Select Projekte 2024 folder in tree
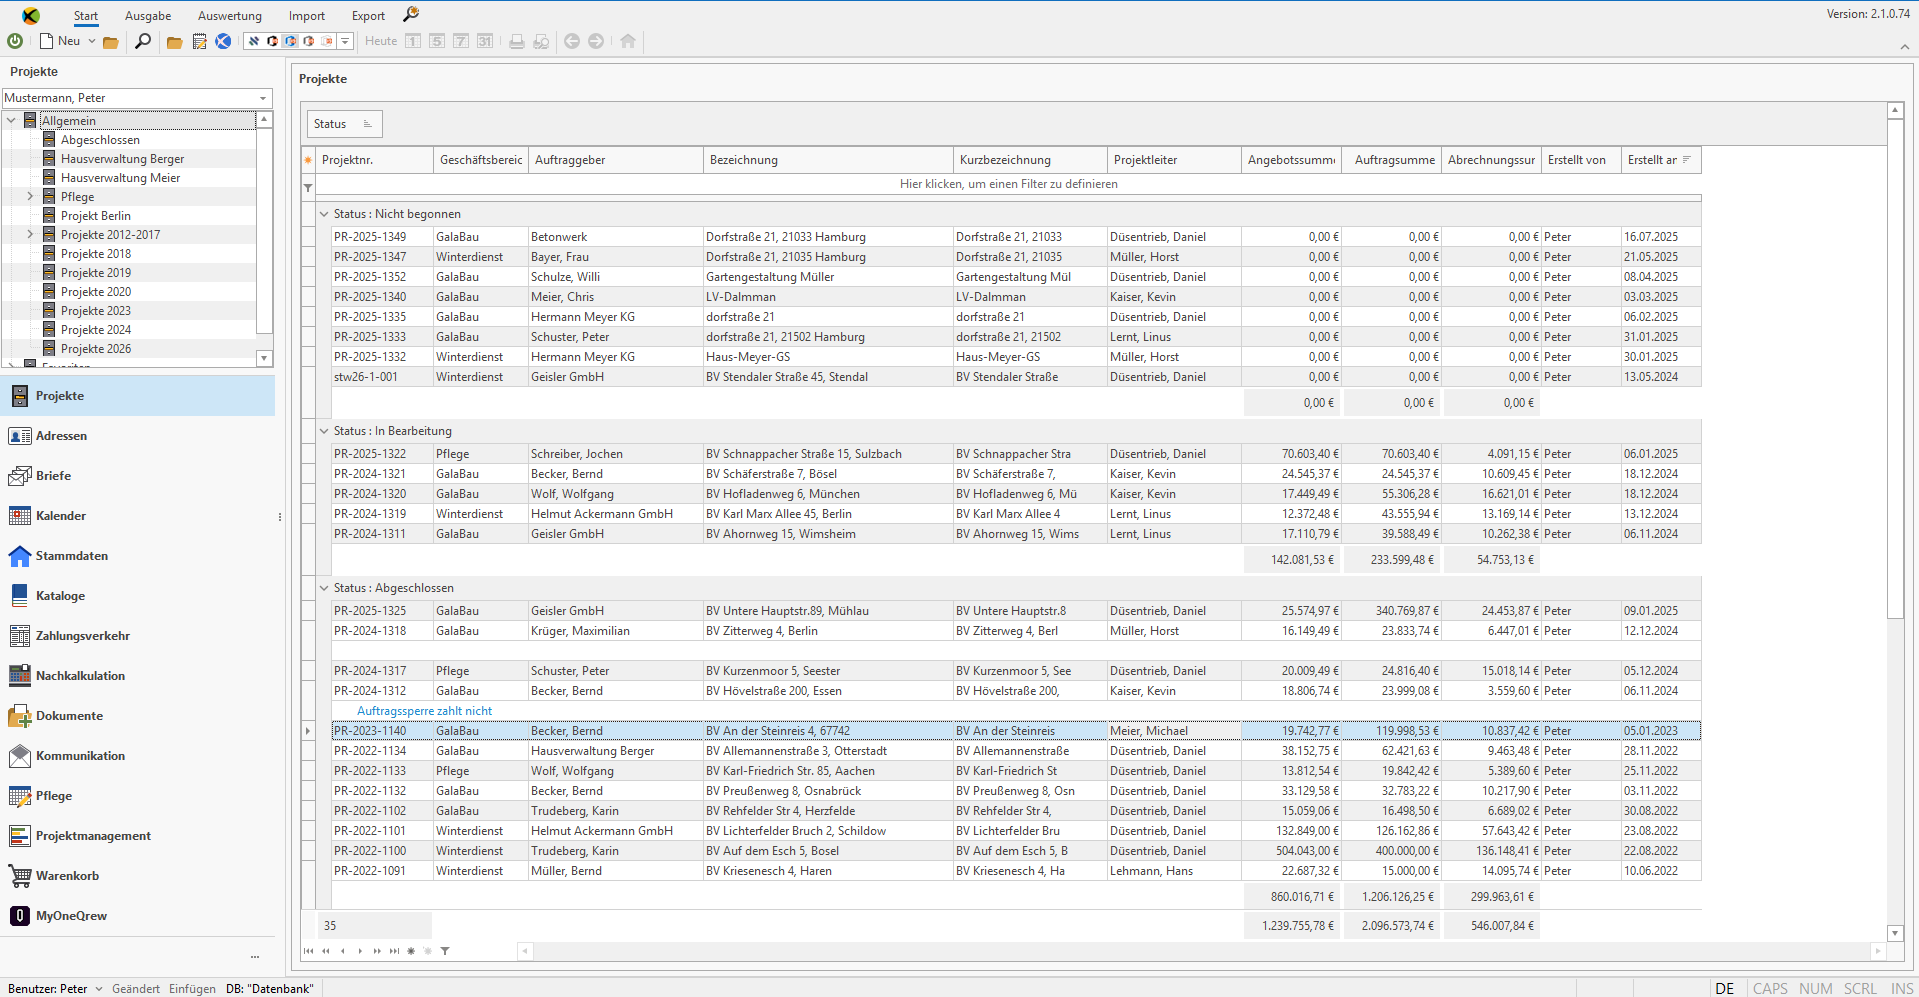 (95, 330)
